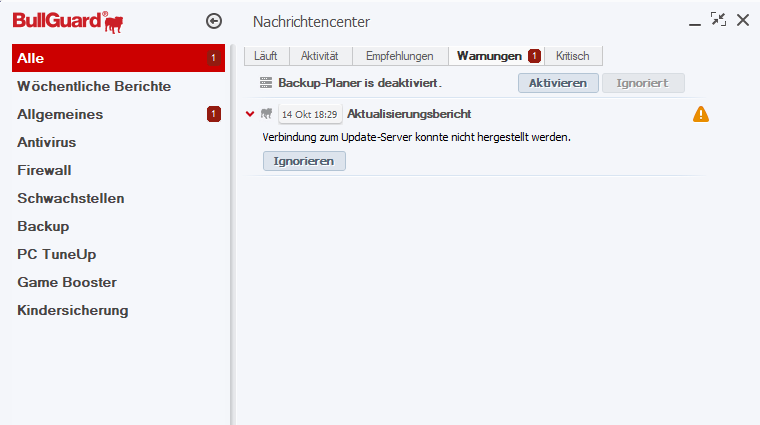
Task: Click the red badge on Alle
Action: point(213,58)
